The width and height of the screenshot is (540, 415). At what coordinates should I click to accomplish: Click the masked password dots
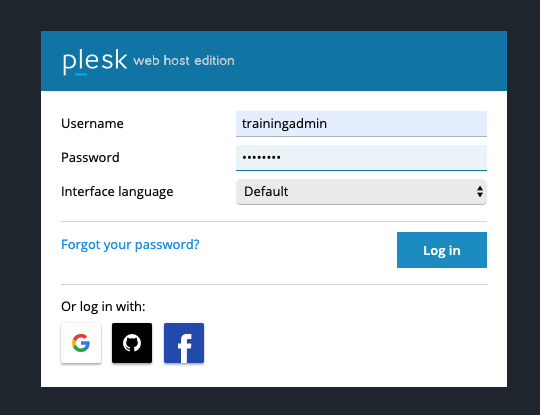tap(261, 158)
